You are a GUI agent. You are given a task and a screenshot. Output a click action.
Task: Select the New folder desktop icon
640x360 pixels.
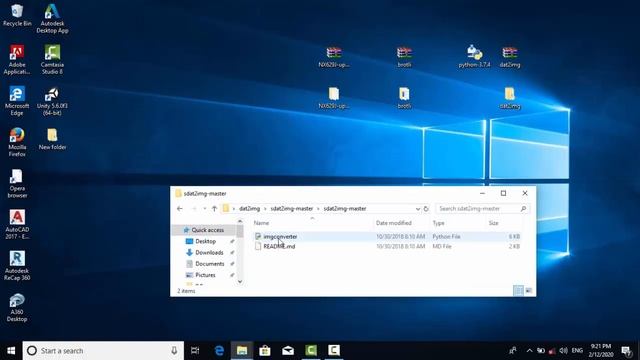point(52,139)
